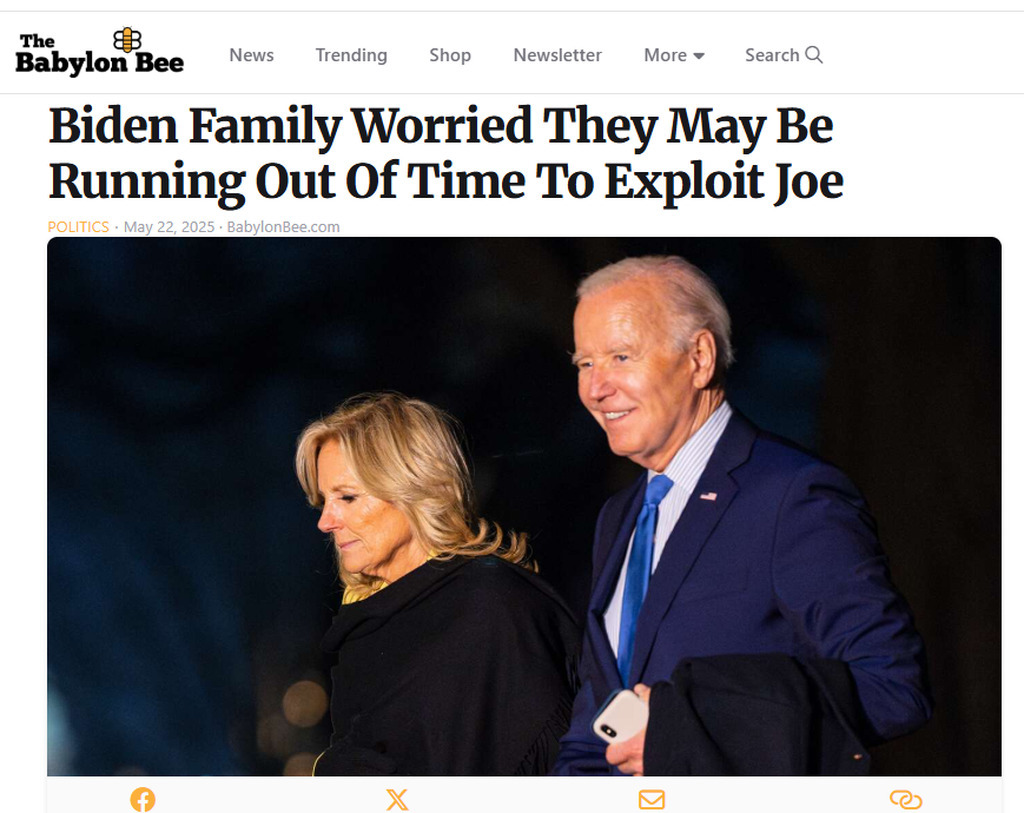1024x813 pixels.
Task: Open the News section
Action: tap(251, 55)
